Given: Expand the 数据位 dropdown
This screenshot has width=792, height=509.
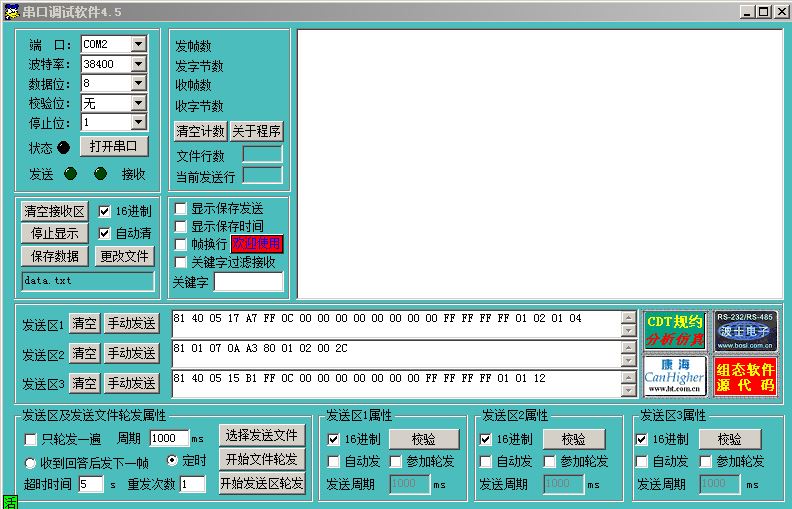Looking at the screenshot, I should pos(138,83).
